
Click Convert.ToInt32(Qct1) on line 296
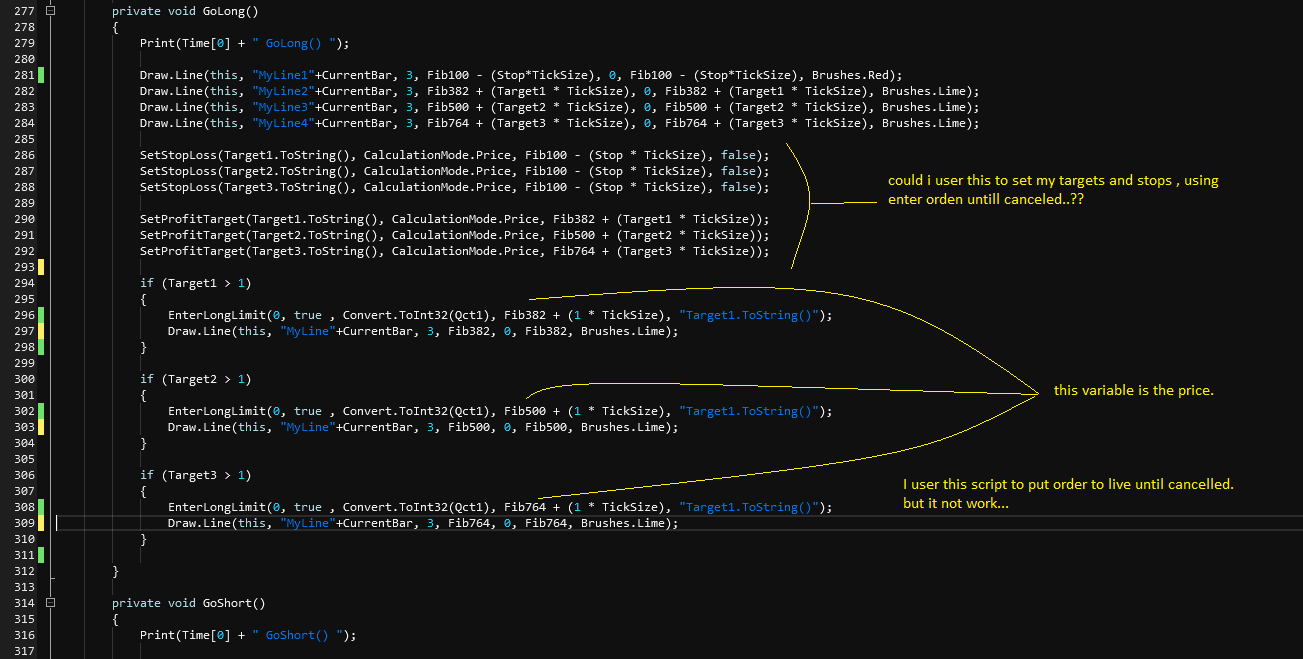pyautogui.click(x=416, y=315)
